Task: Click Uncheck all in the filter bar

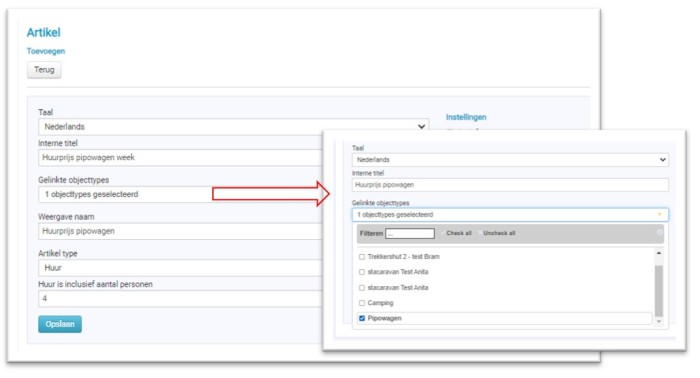Action: pos(499,233)
